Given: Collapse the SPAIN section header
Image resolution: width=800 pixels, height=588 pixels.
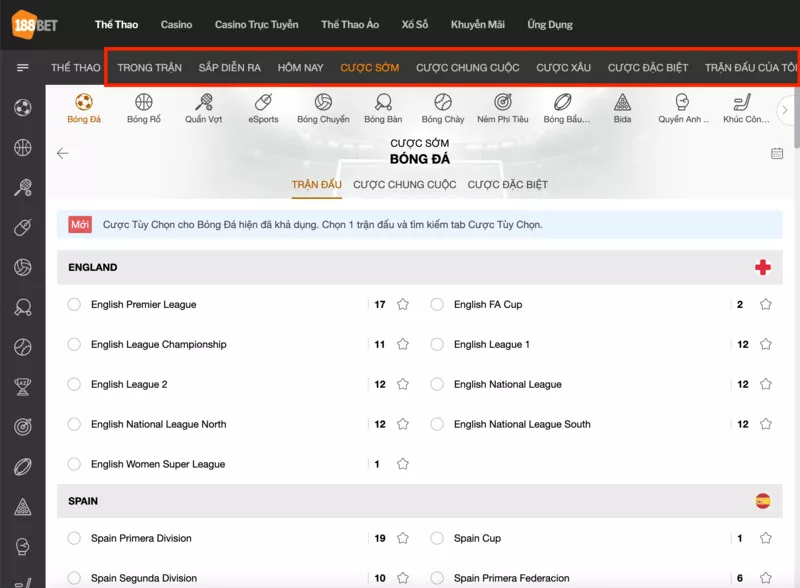Looking at the screenshot, I should 419,501.
